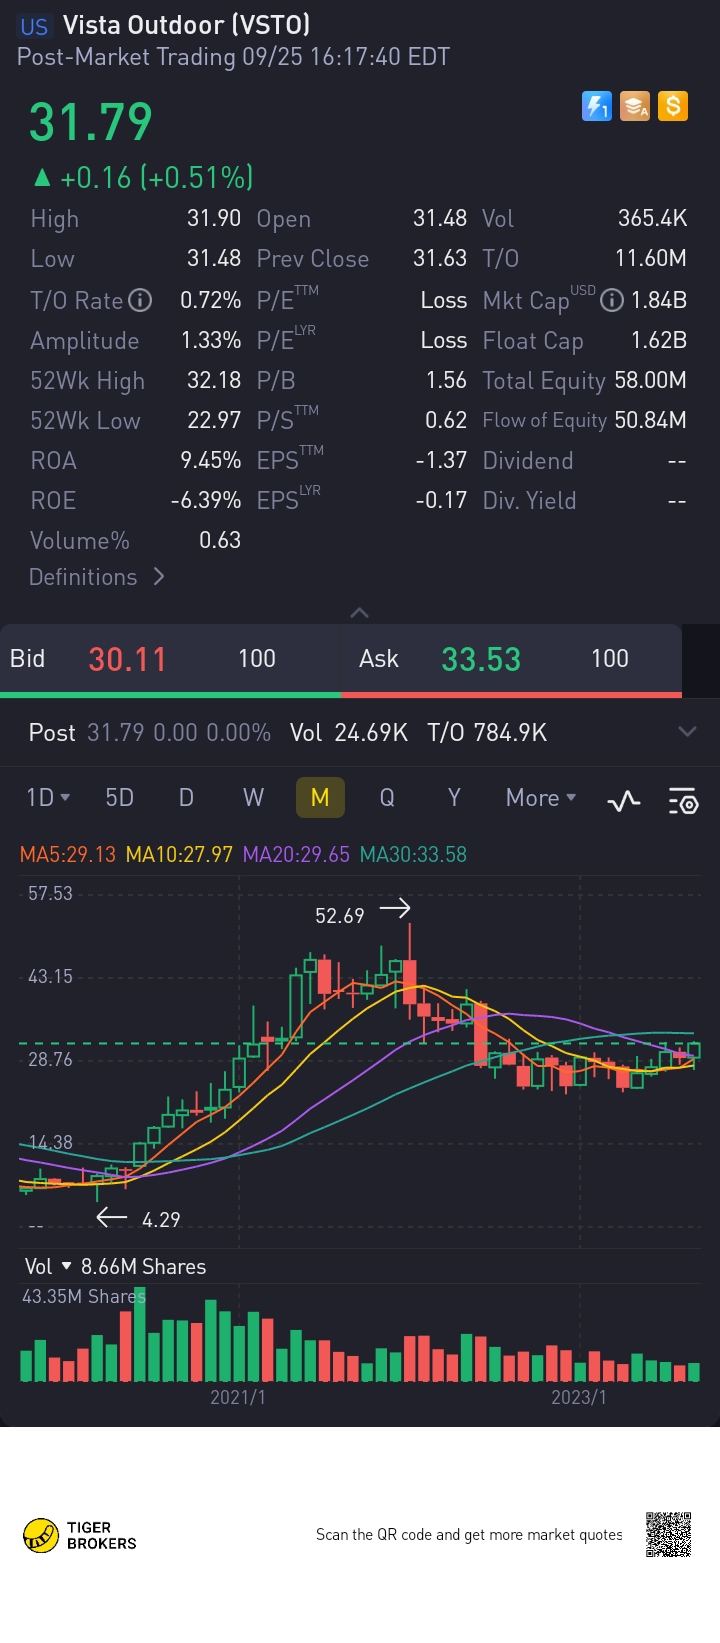Tap the MA30:33.58 indicator label

click(413, 855)
